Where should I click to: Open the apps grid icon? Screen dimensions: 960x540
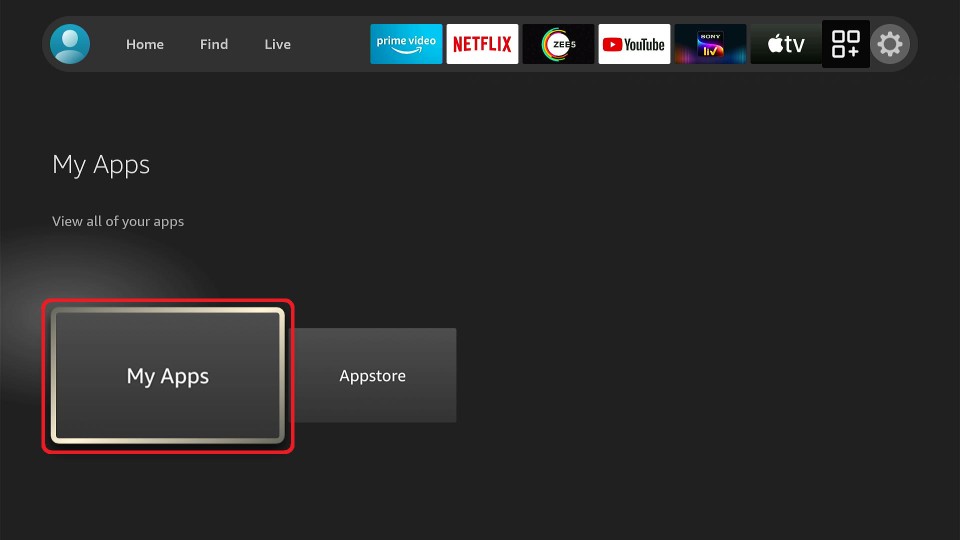(x=846, y=44)
